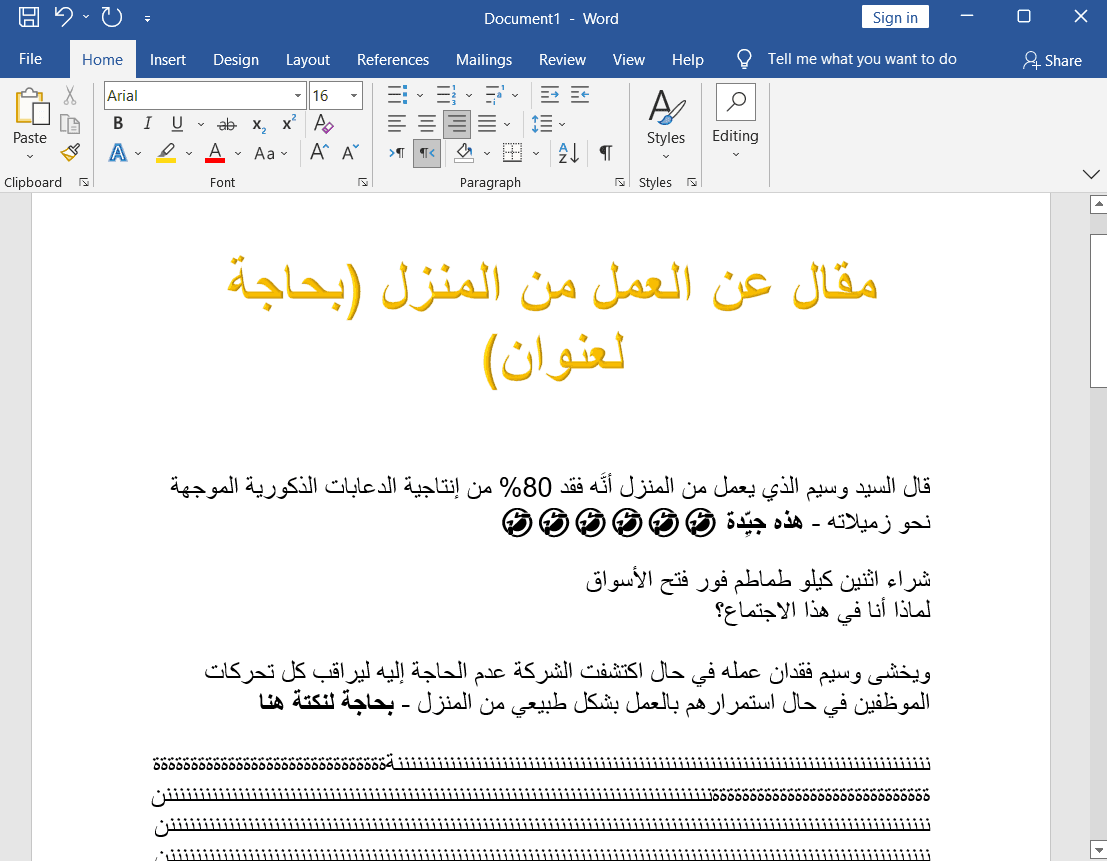Switch to the Insert tab
Screen dimensions: 1107x861
(167, 60)
